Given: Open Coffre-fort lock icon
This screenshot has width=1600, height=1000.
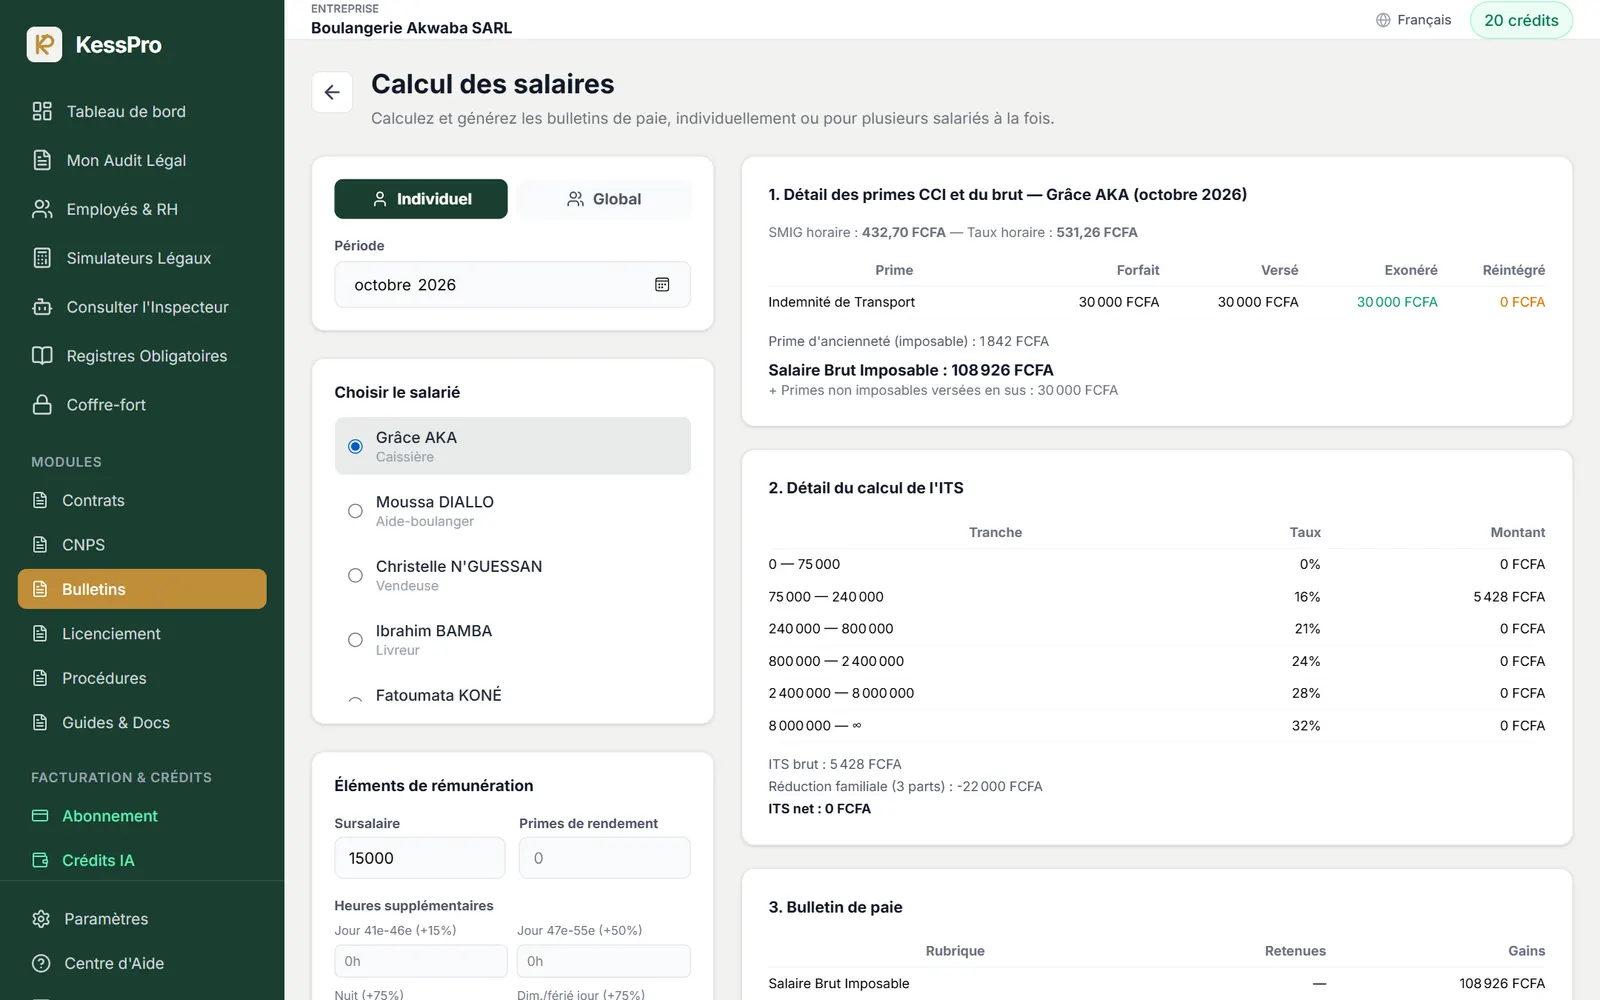Looking at the screenshot, I should pos(42,405).
